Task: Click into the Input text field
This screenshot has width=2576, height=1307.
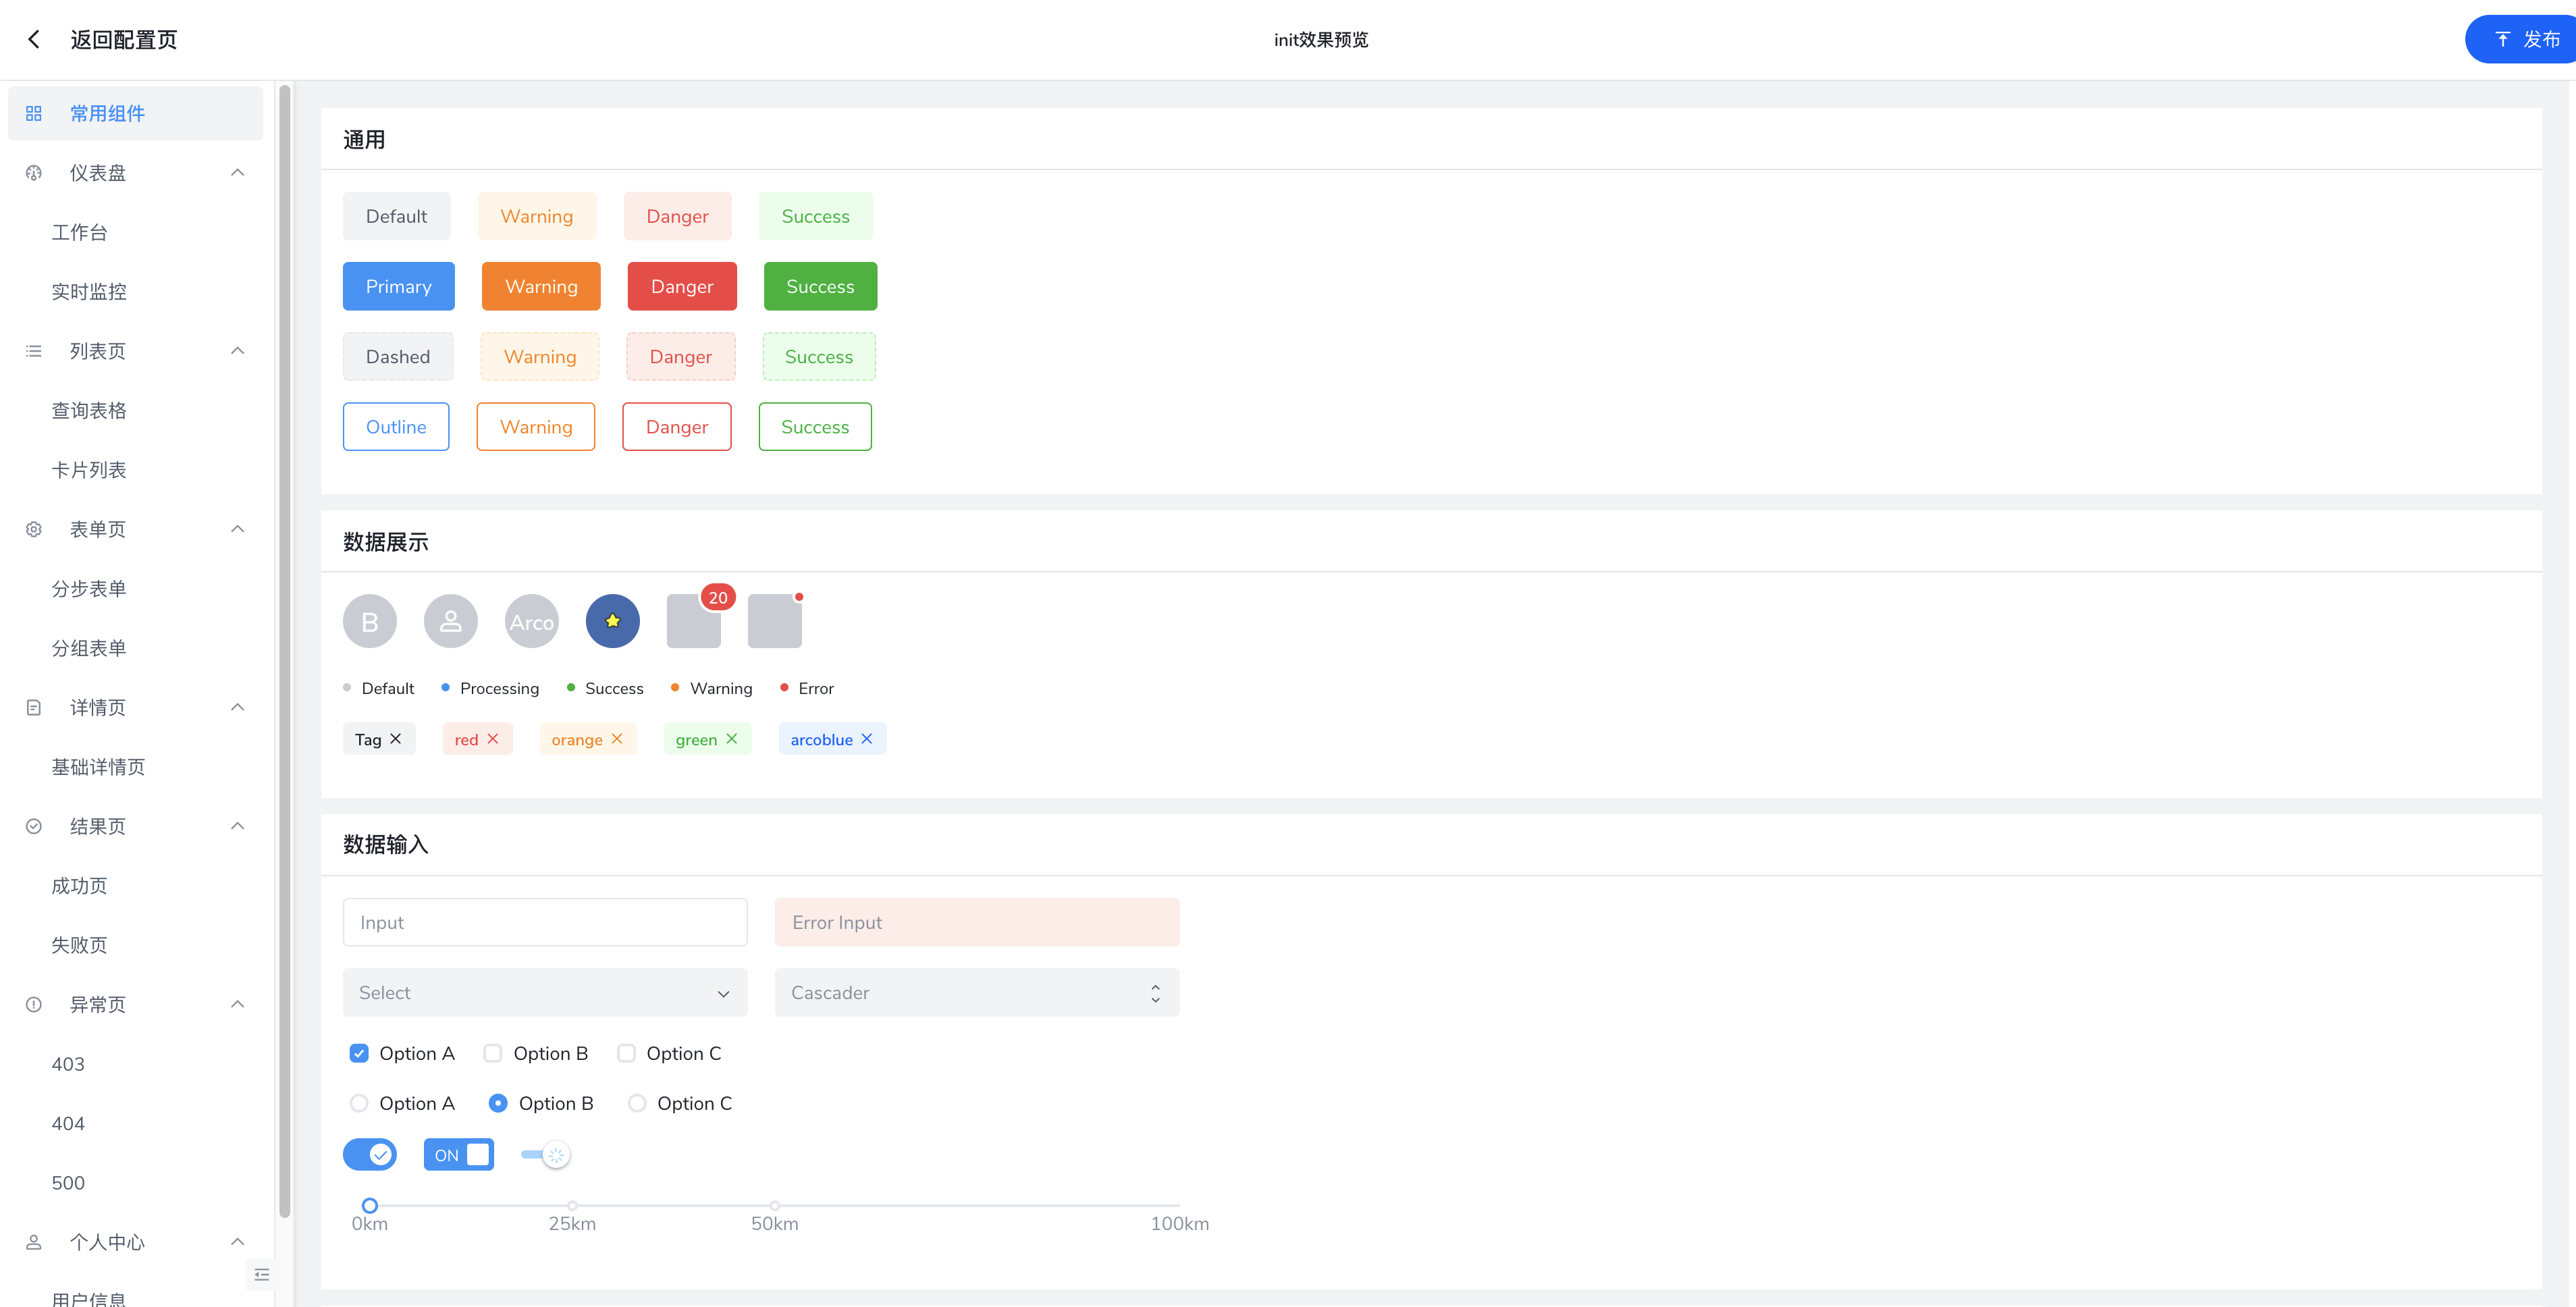Action: click(x=544, y=922)
